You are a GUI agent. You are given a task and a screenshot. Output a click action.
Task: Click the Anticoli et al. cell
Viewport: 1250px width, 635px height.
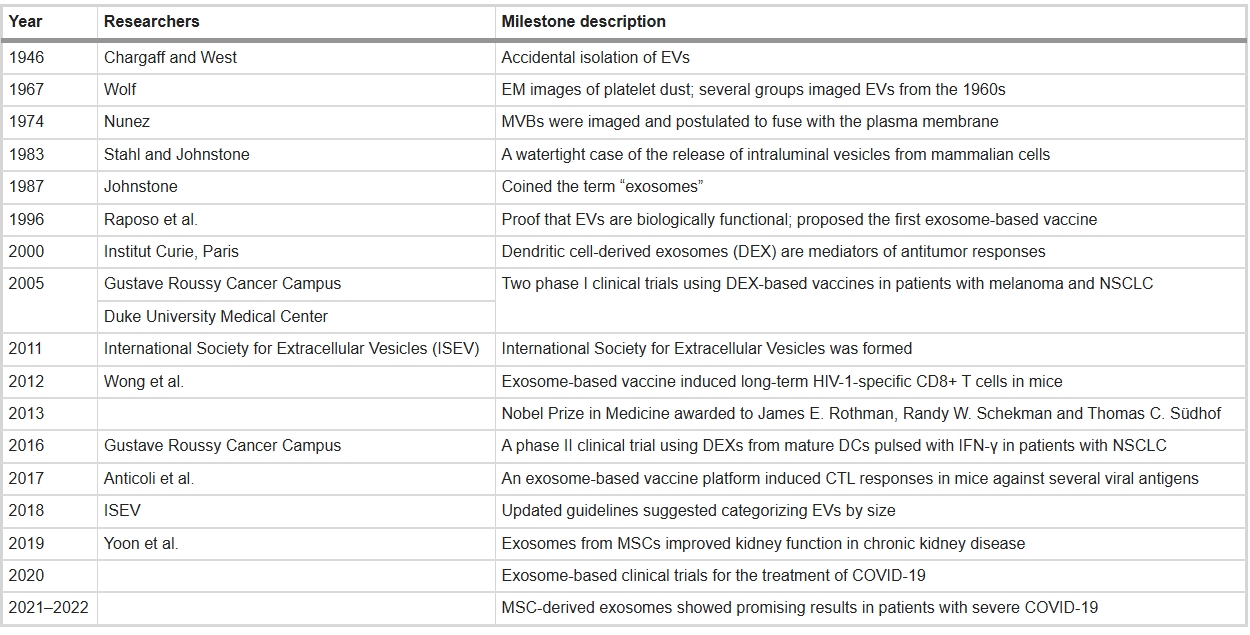click(x=149, y=478)
